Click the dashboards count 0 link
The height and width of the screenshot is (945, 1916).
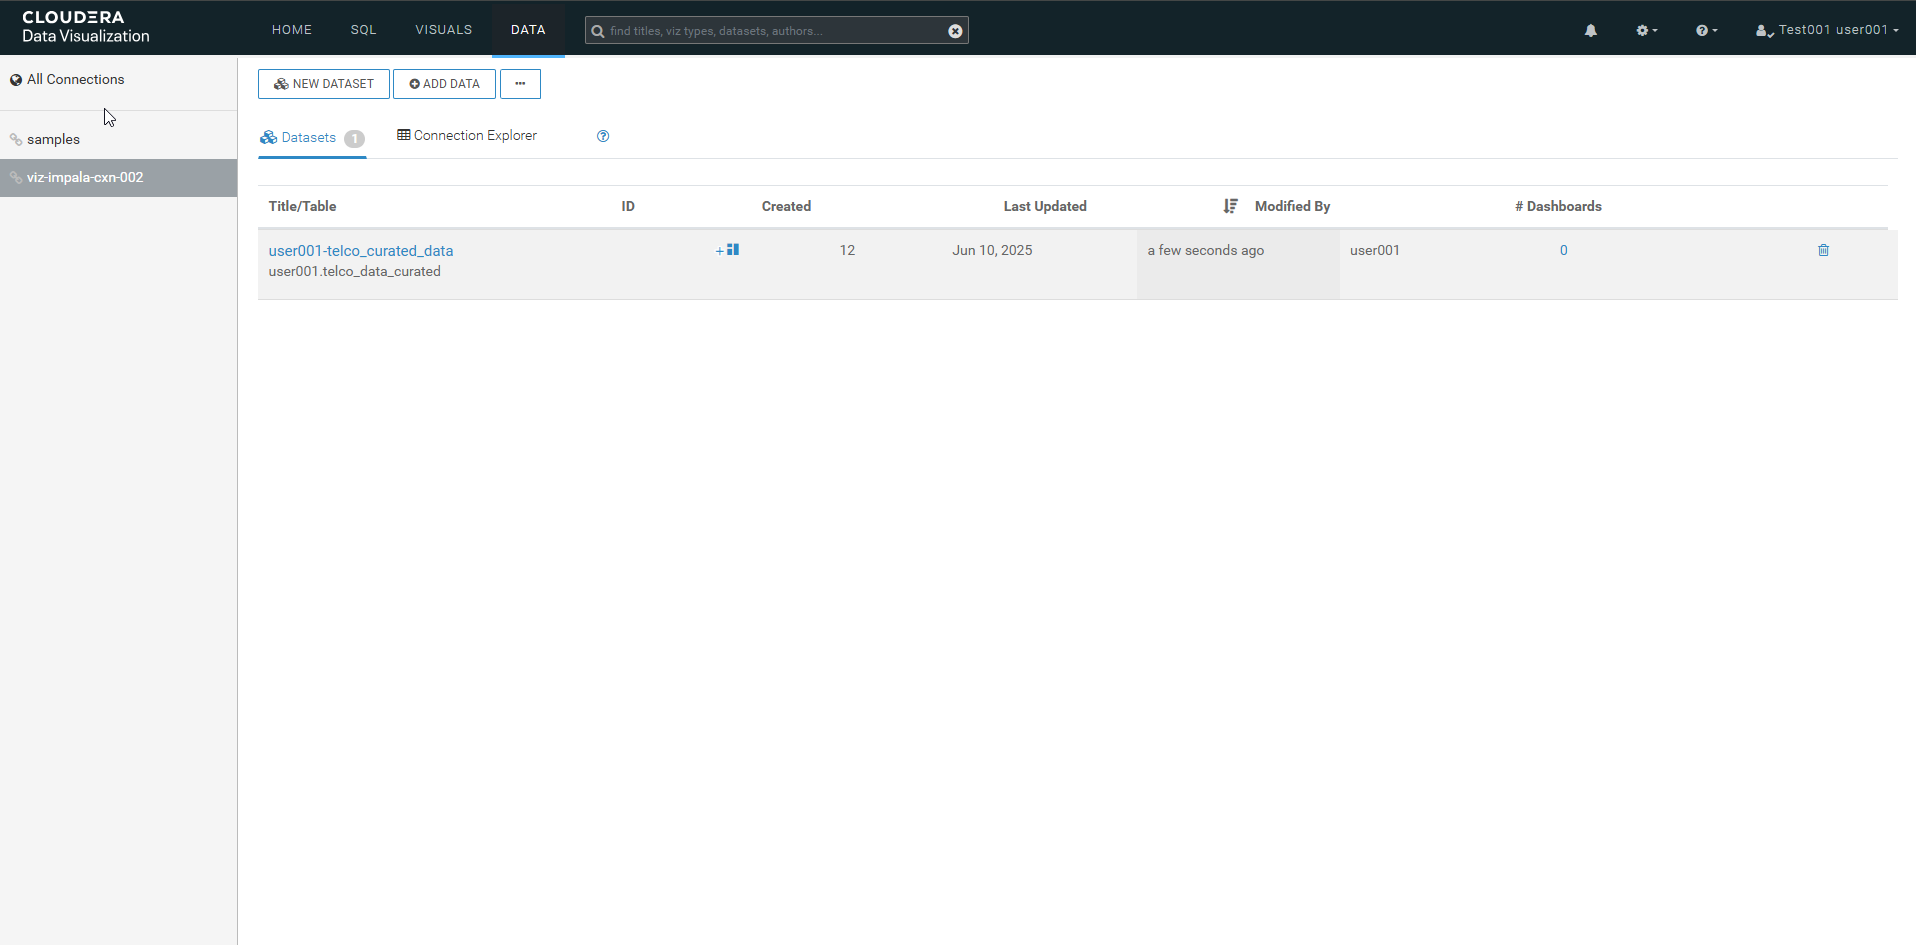[x=1563, y=250]
